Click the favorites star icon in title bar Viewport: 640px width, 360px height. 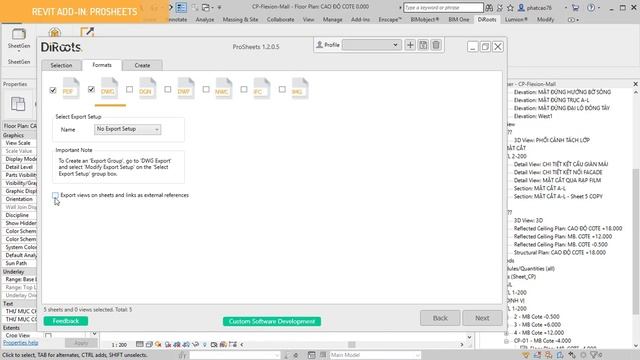pos(510,7)
